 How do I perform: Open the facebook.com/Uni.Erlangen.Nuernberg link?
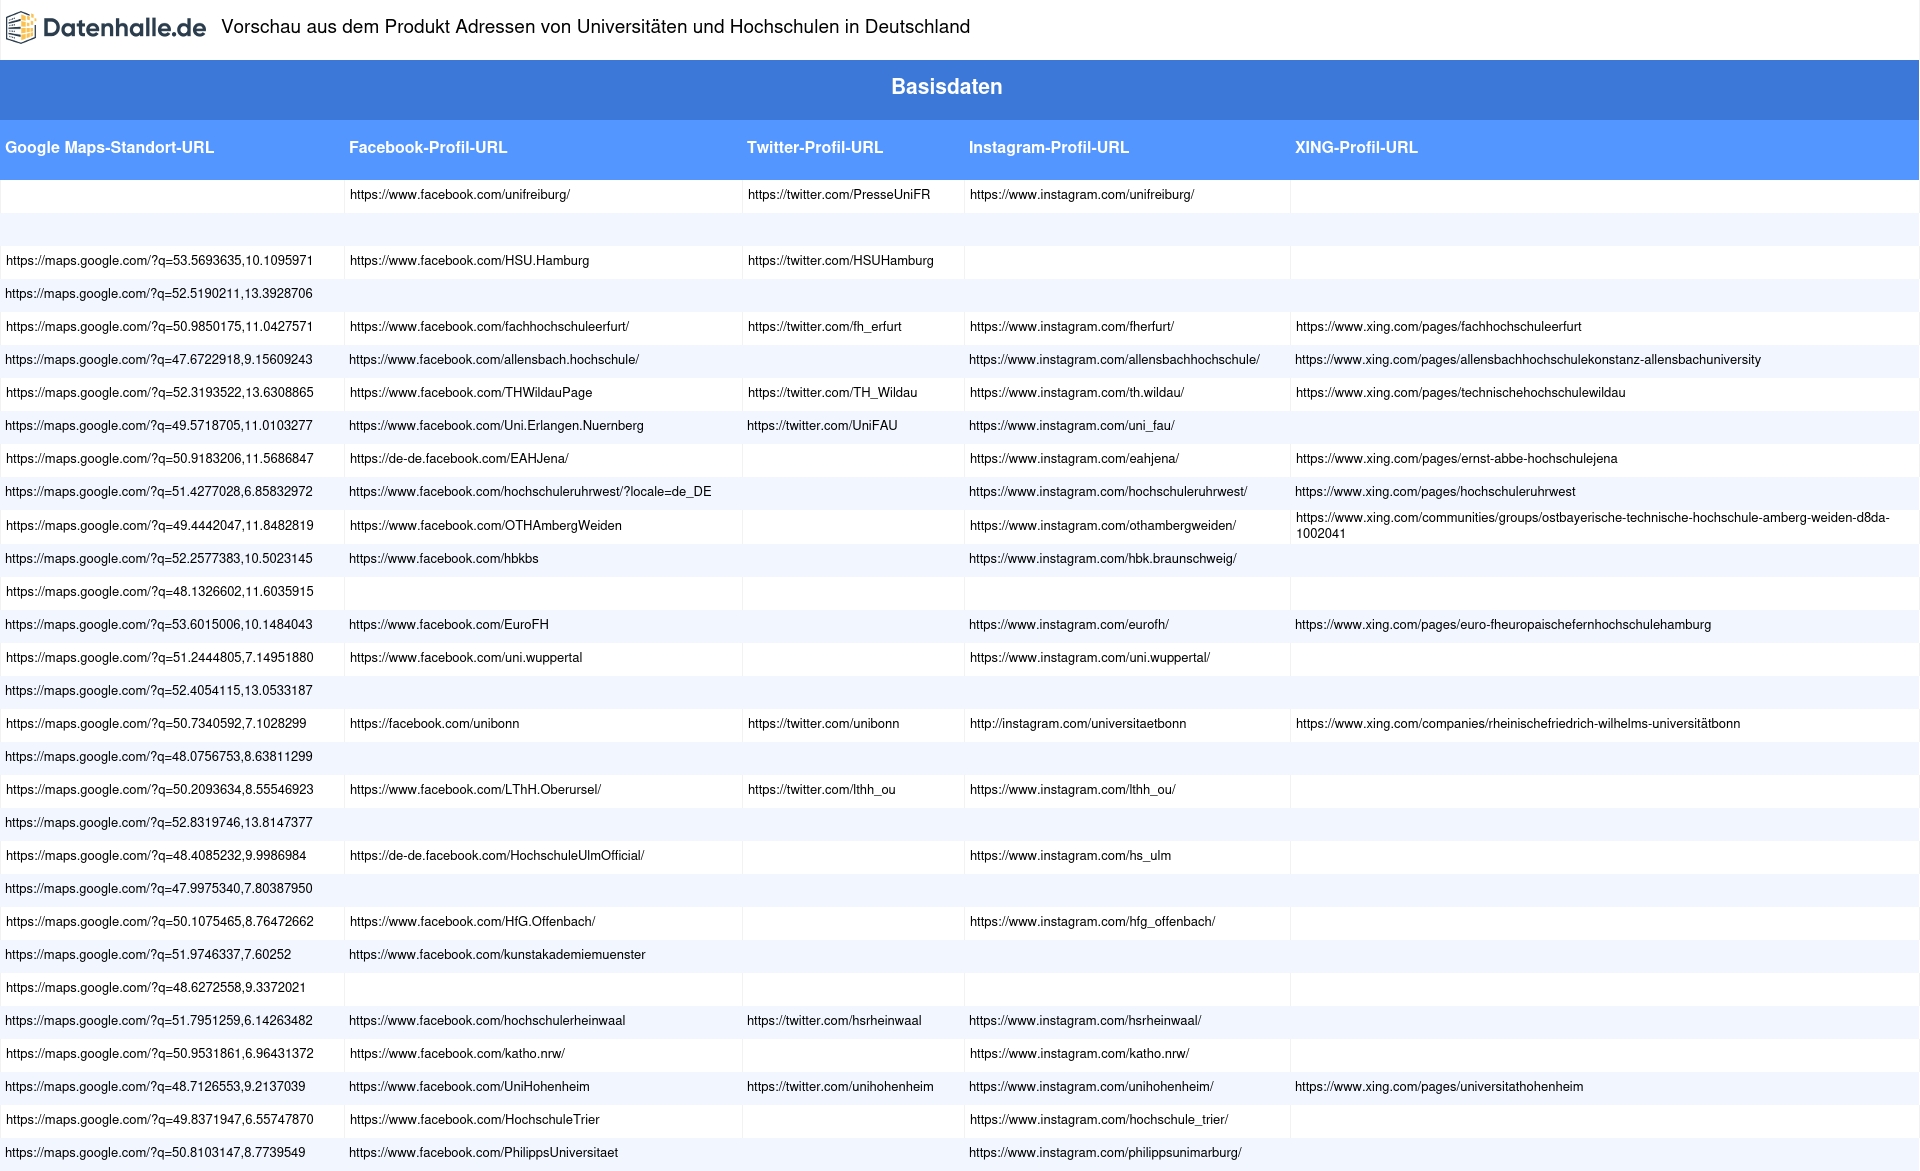click(496, 426)
